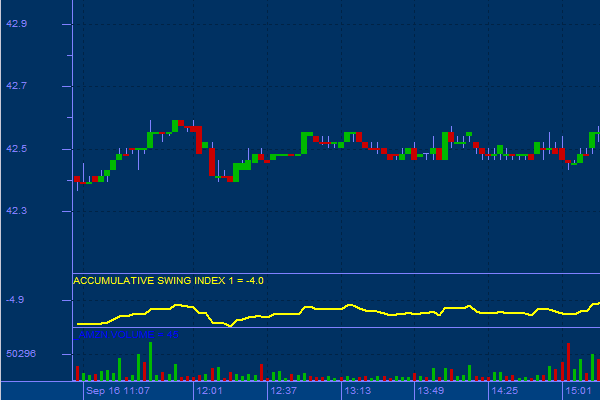Click the 42.9 price axis label
The height and width of the screenshot is (400, 600).
(x=16, y=24)
